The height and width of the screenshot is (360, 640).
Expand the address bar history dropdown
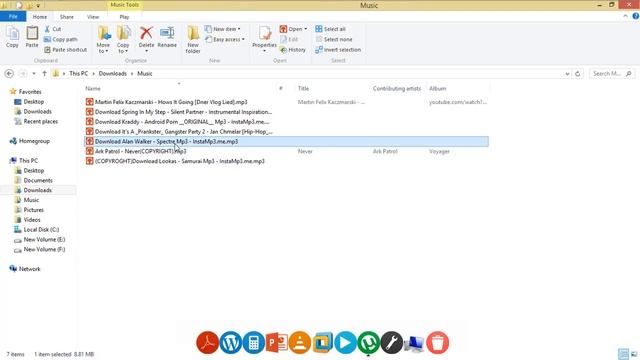pos(567,74)
